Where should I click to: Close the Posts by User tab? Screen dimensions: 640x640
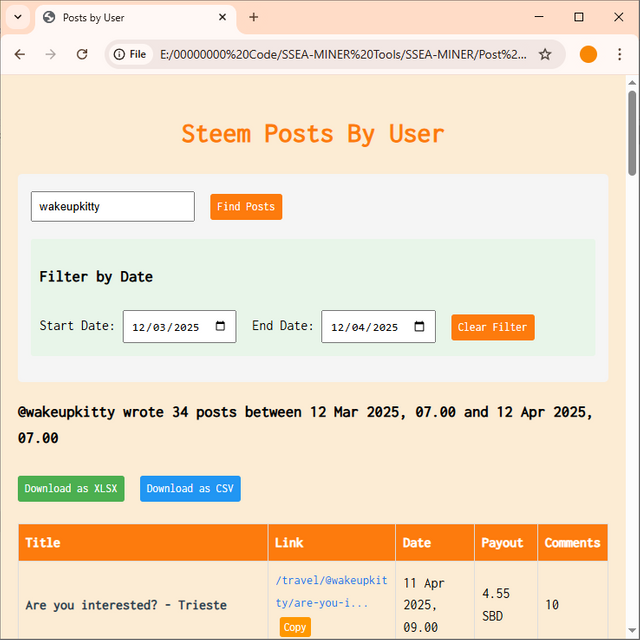pos(222,17)
